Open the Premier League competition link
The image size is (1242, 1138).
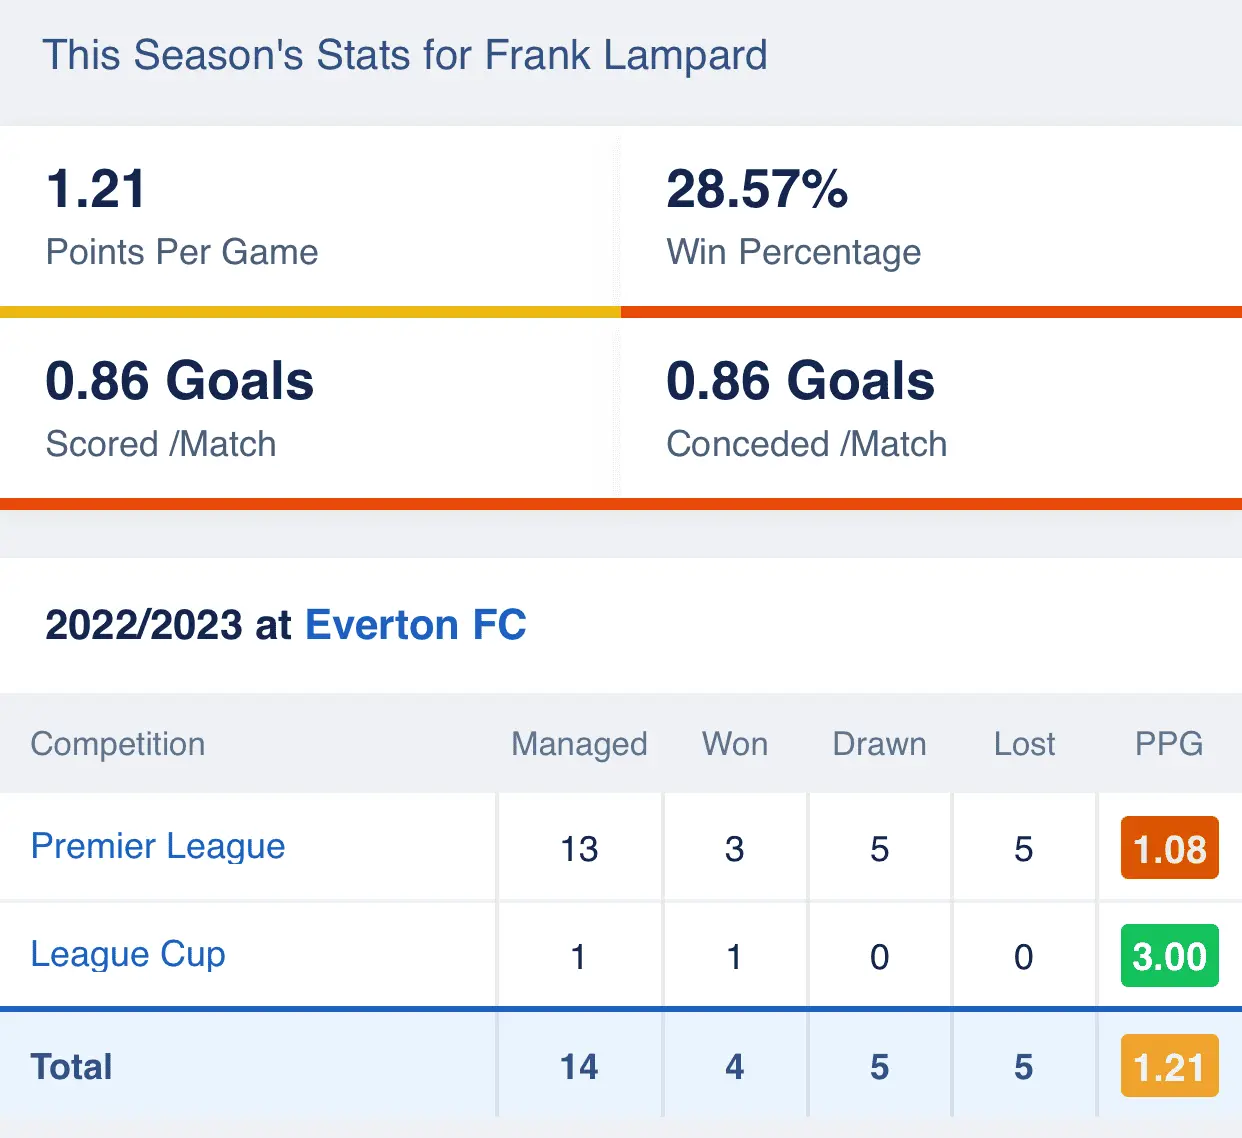pos(158,846)
